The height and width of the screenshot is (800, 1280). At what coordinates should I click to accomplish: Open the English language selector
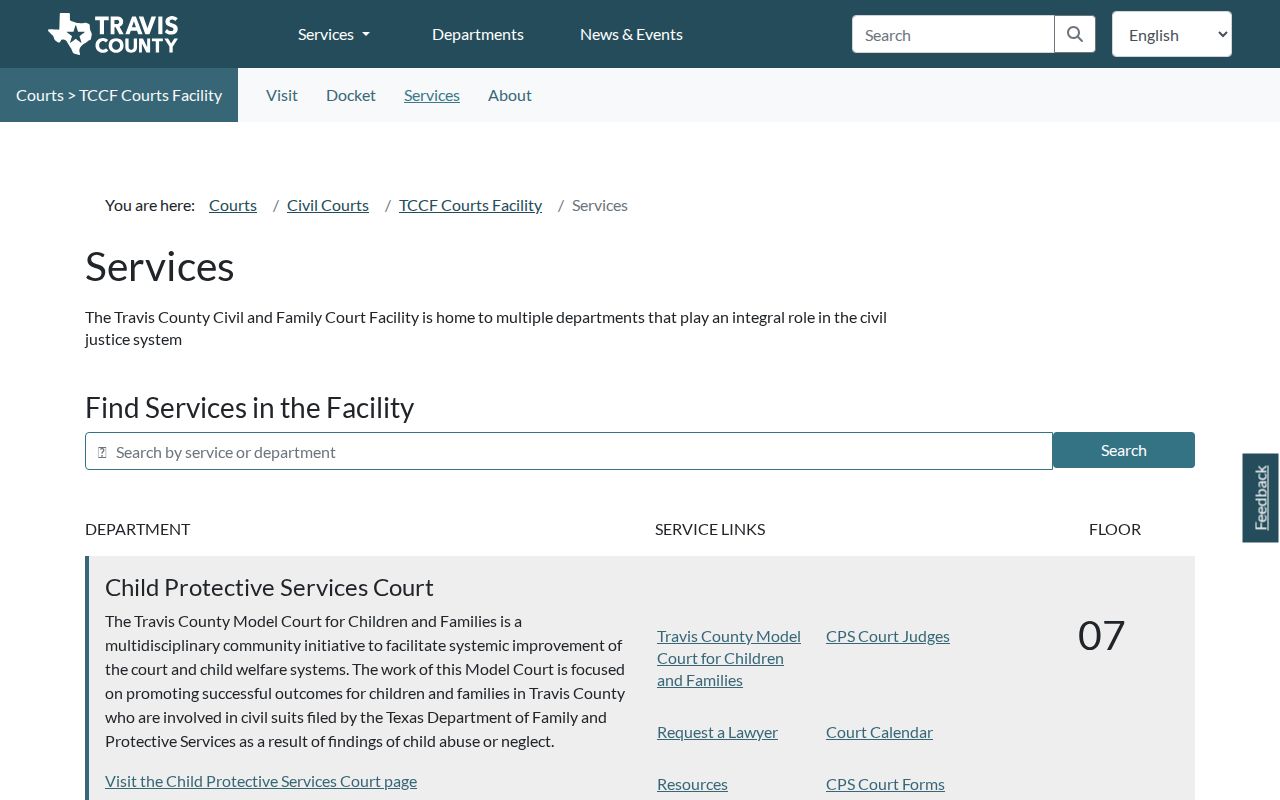1172,34
